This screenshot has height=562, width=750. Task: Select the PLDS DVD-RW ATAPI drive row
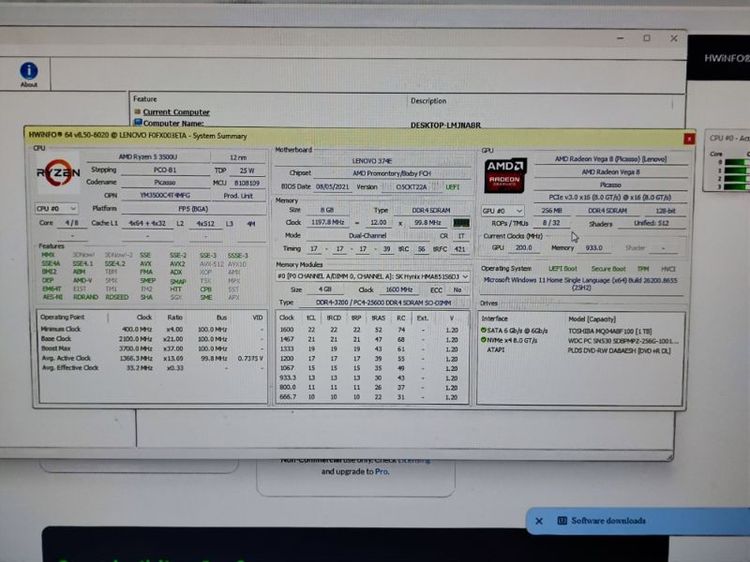580,350
